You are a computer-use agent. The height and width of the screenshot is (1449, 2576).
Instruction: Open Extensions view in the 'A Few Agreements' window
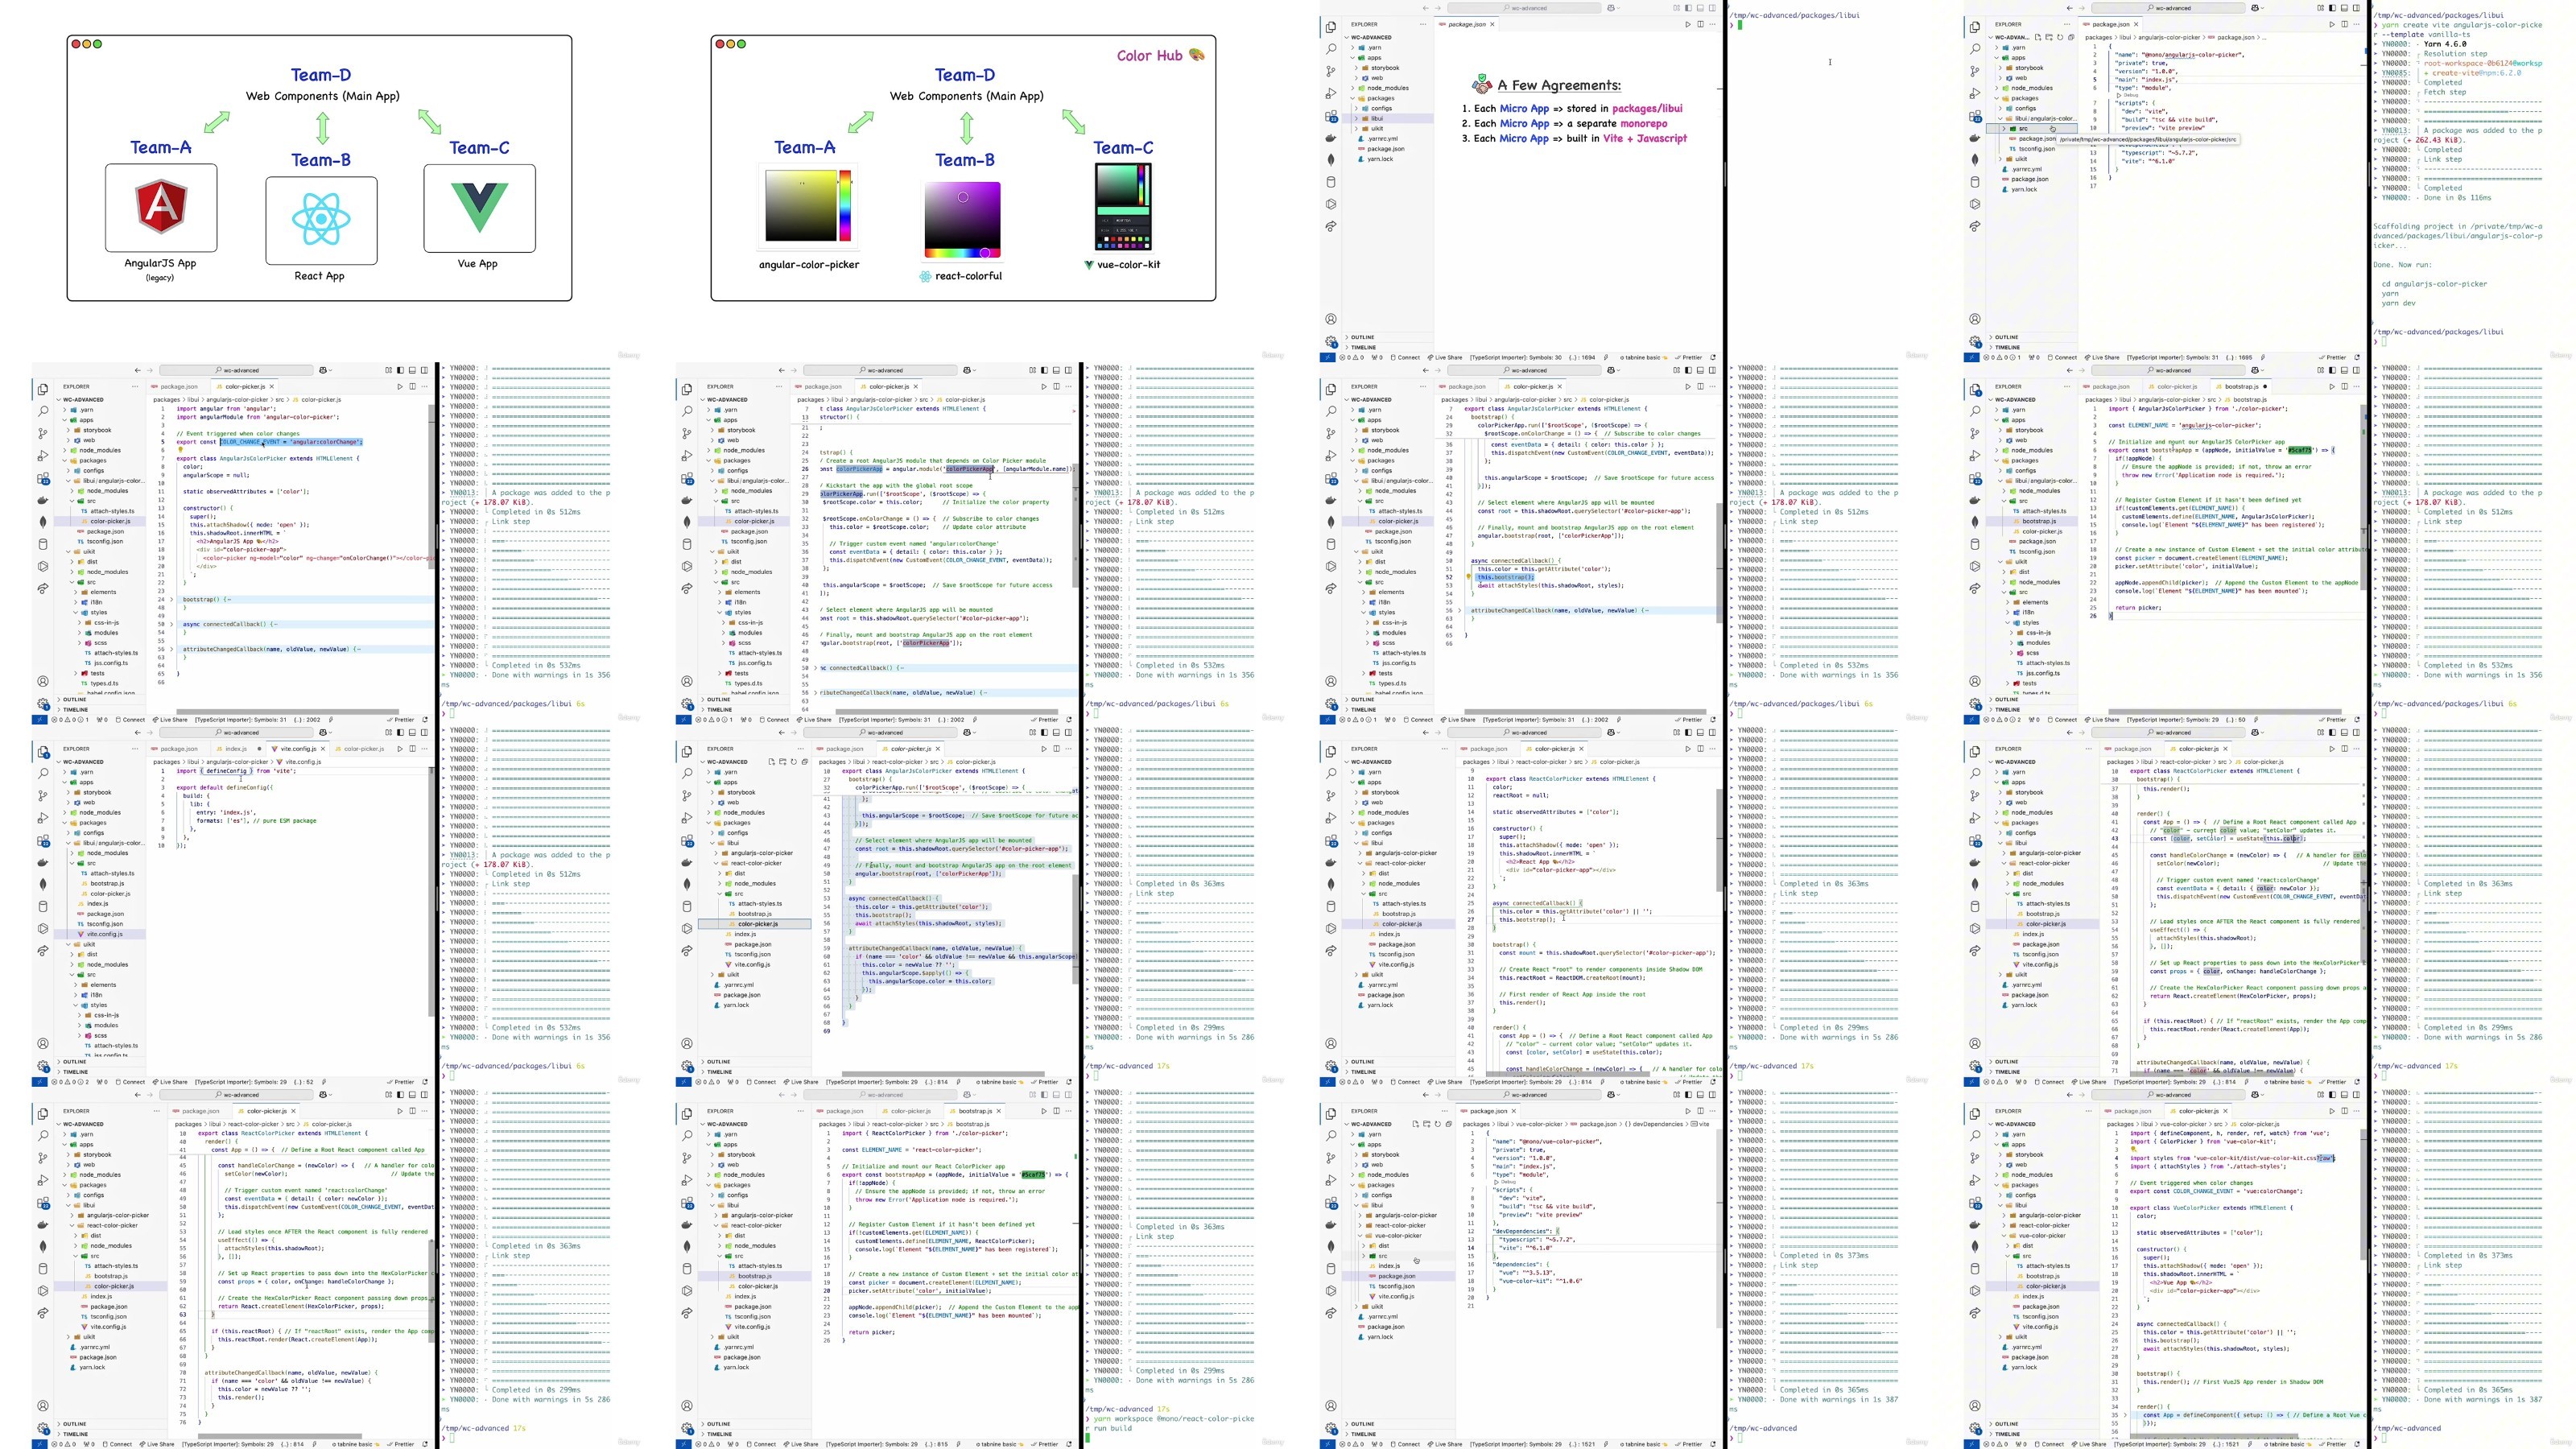click(x=1331, y=116)
